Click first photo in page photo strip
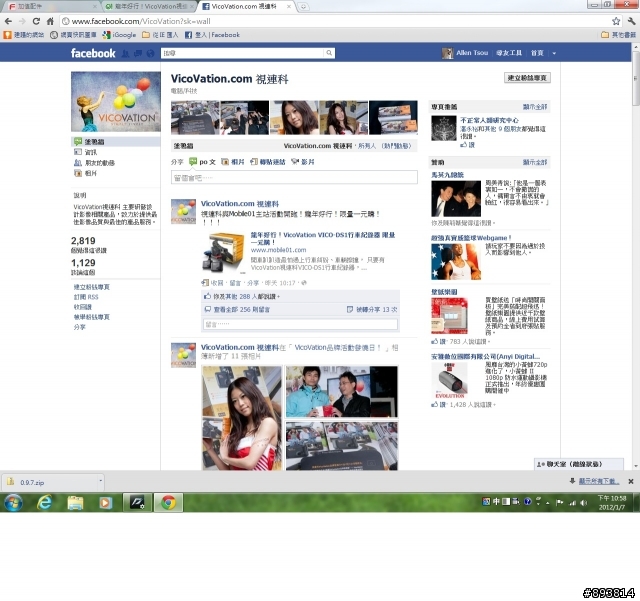640x601 pixels. 195,118
